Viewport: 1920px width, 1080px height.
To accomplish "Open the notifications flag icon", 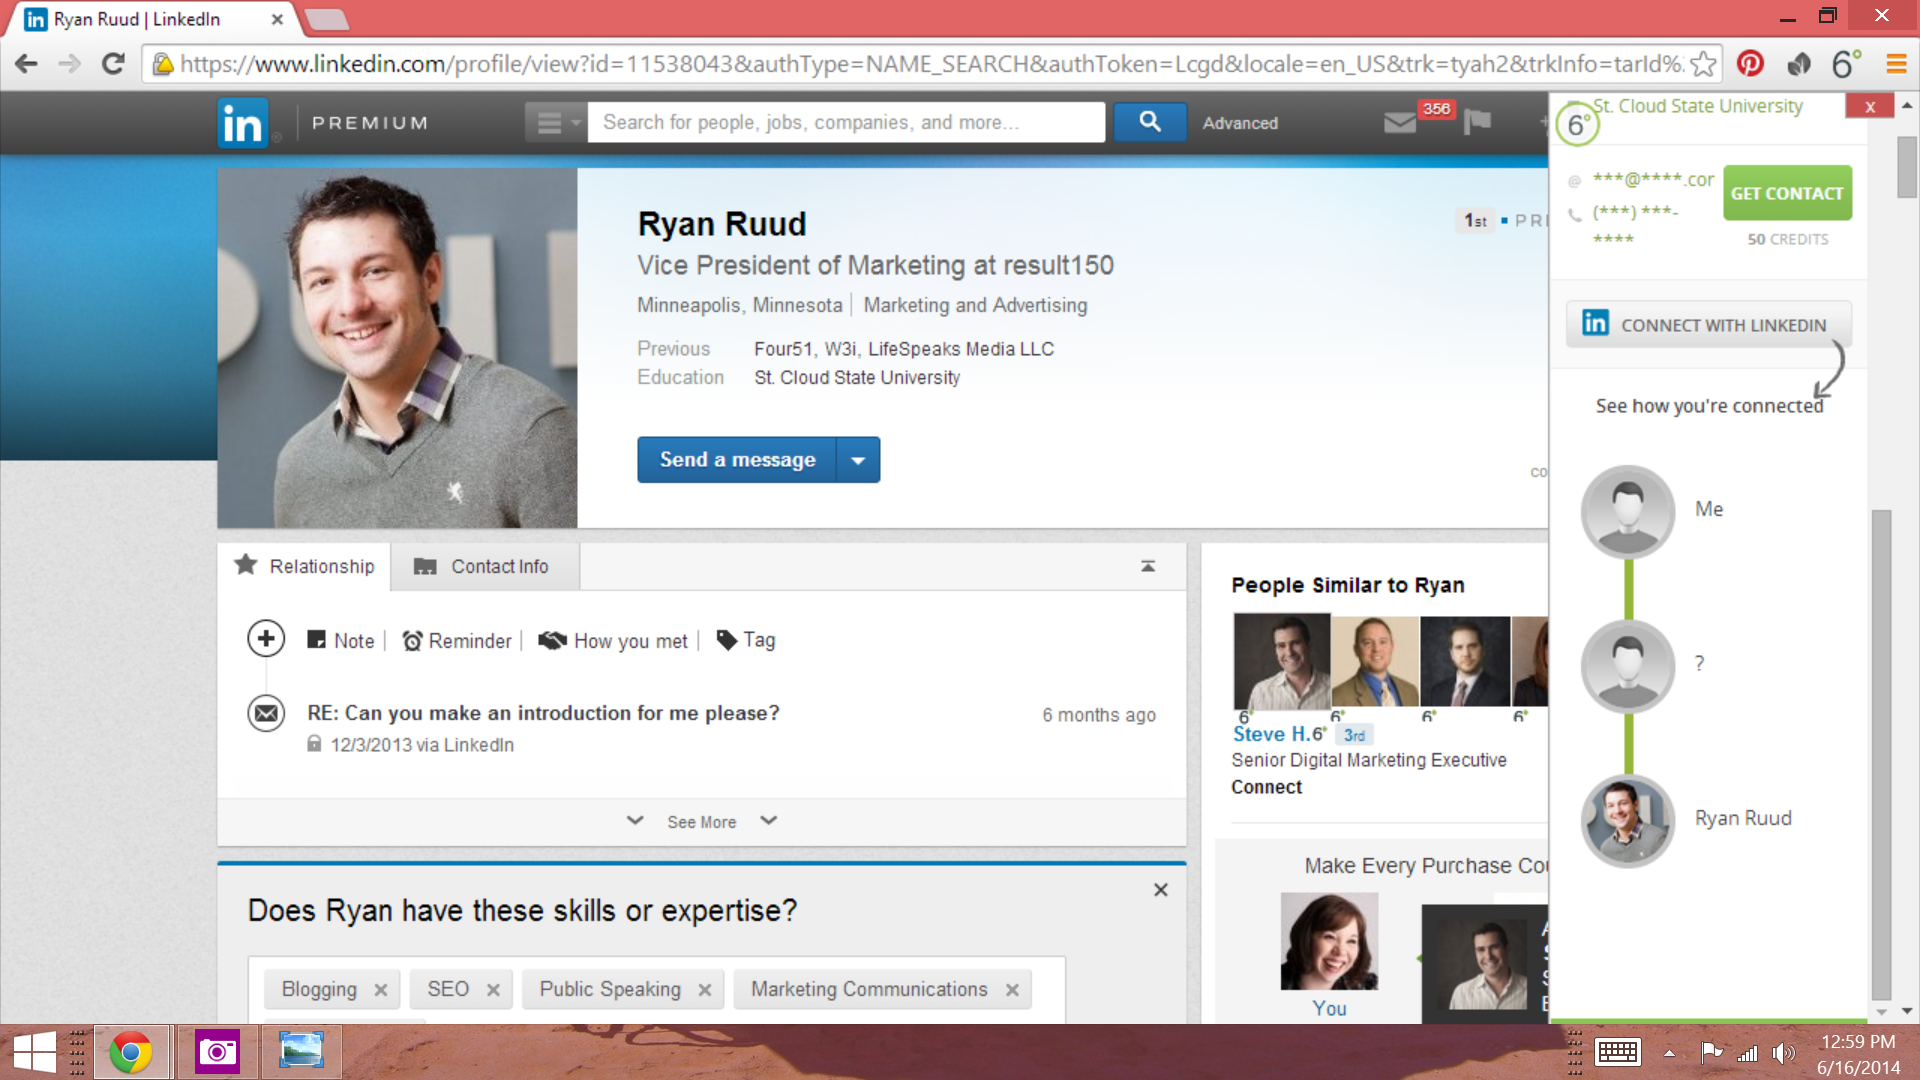I will pyautogui.click(x=1477, y=122).
